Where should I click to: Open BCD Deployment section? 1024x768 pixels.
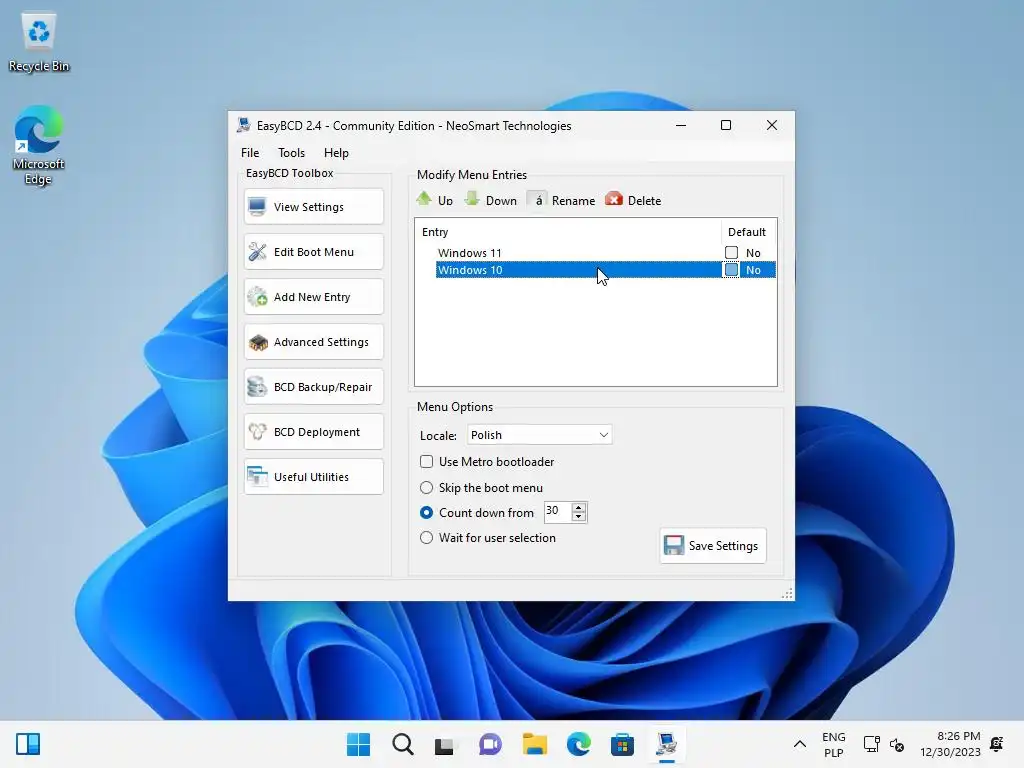click(x=313, y=432)
